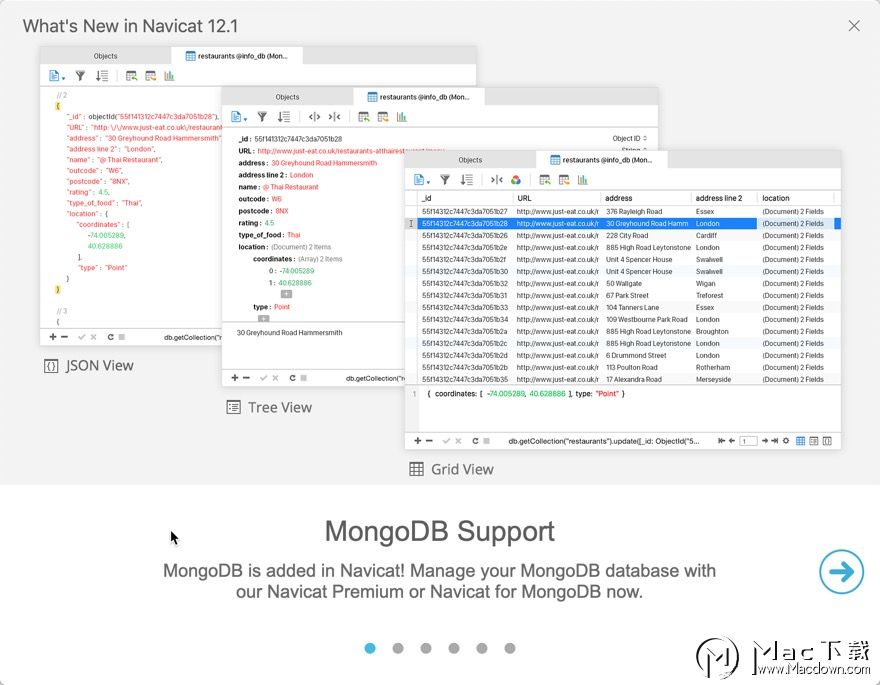The width and height of the screenshot is (880, 685).
Task: Click the refresh icon in Tree View window
Action: (x=292, y=378)
